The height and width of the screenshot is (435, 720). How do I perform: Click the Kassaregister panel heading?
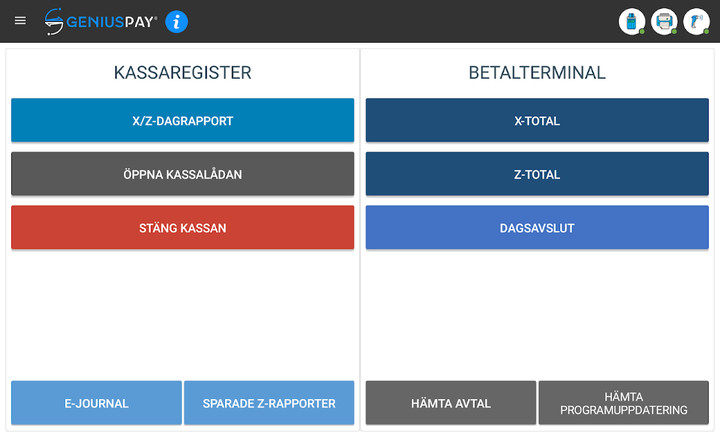(x=182, y=72)
